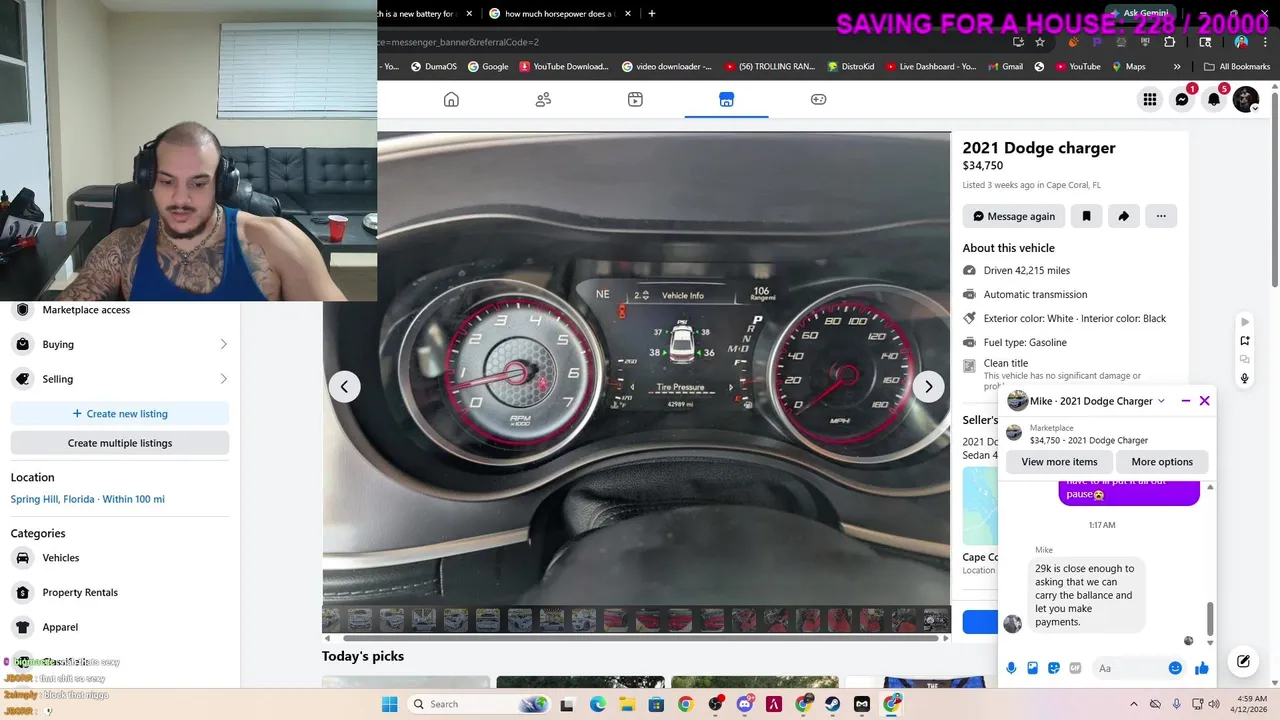1280x720 pixels.
Task: Open Property Rentals category
Action: pyautogui.click(x=120, y=592)
